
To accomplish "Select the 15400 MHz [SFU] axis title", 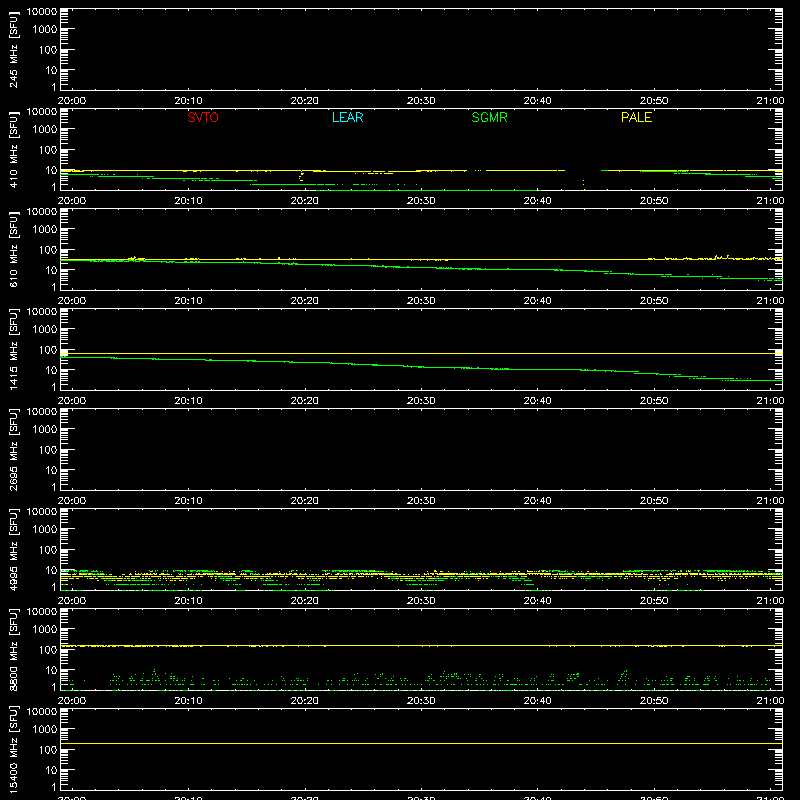I will (13, 749).
